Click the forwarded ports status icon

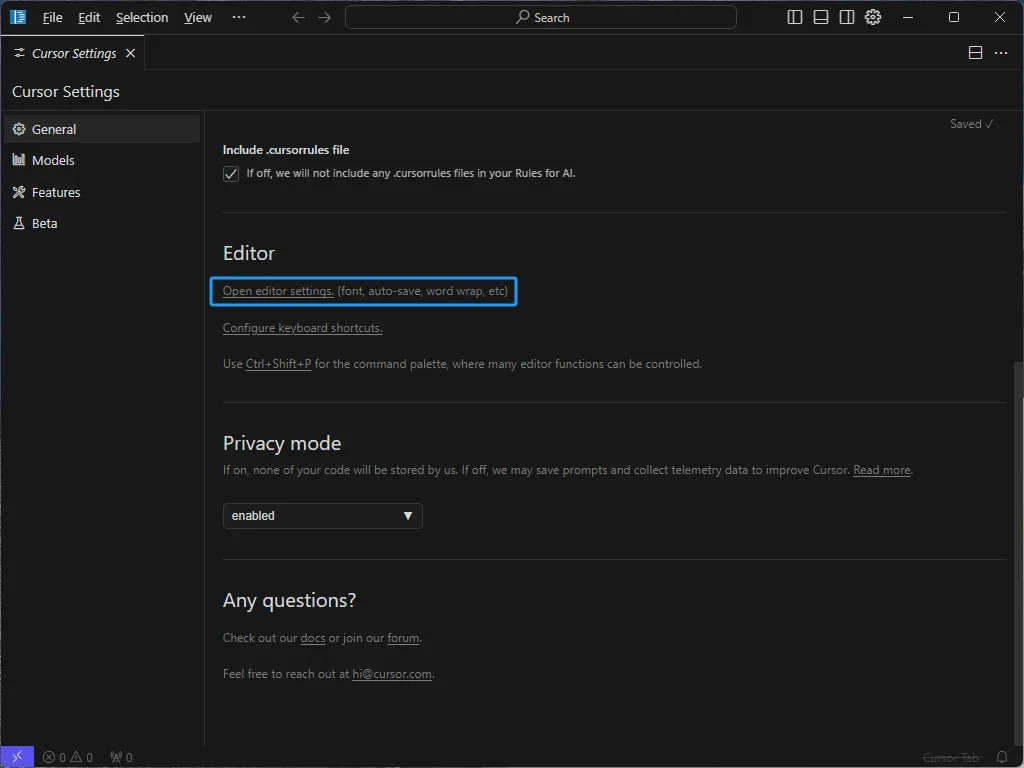pos(121,758)
